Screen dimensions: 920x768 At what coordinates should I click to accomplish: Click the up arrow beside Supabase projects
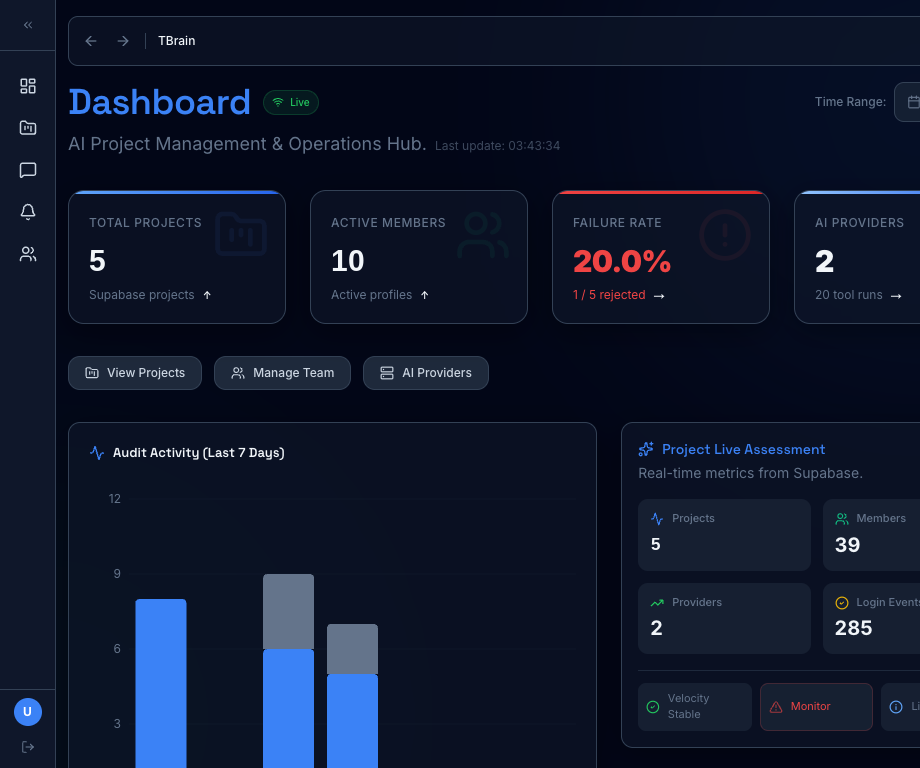click(x=207, y=295)
